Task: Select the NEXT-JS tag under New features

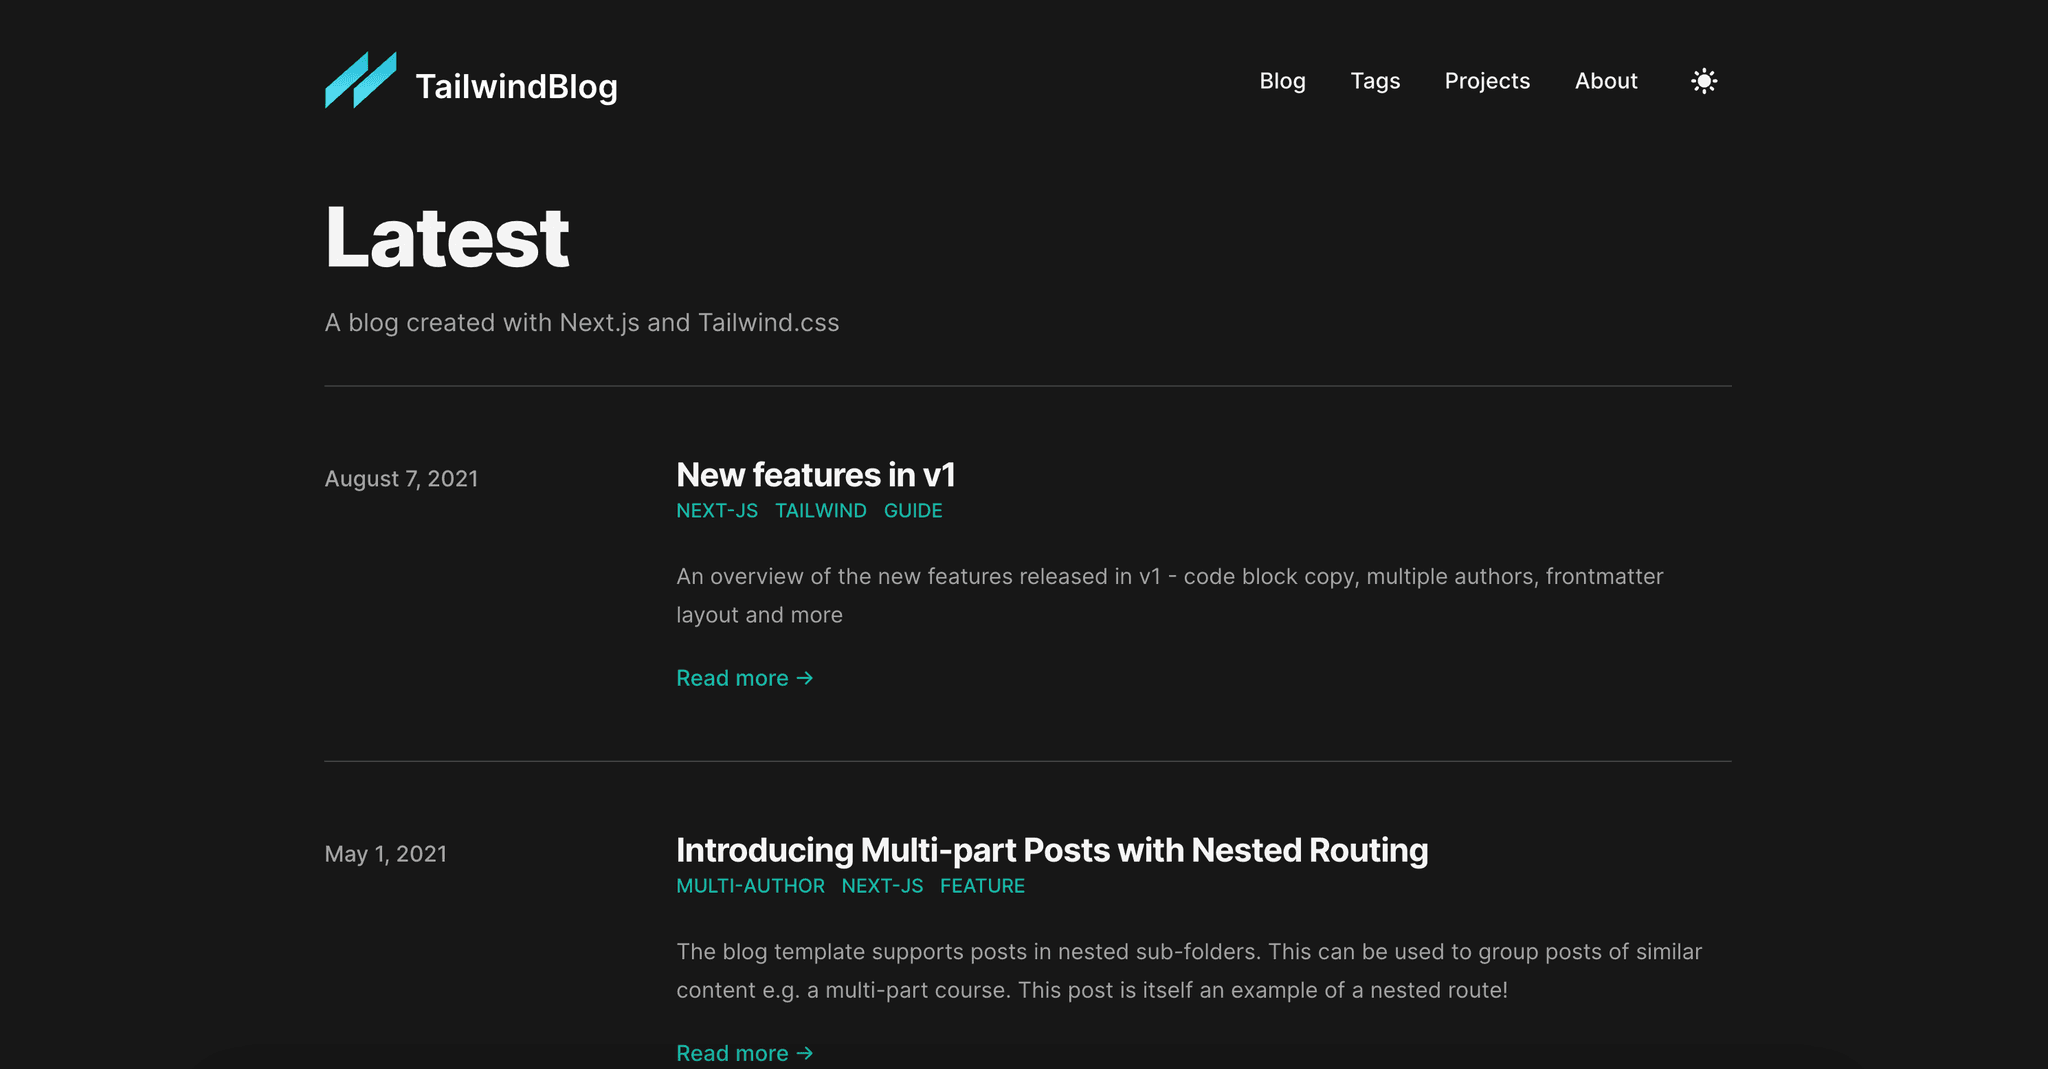Action: [x=716, y=510]
